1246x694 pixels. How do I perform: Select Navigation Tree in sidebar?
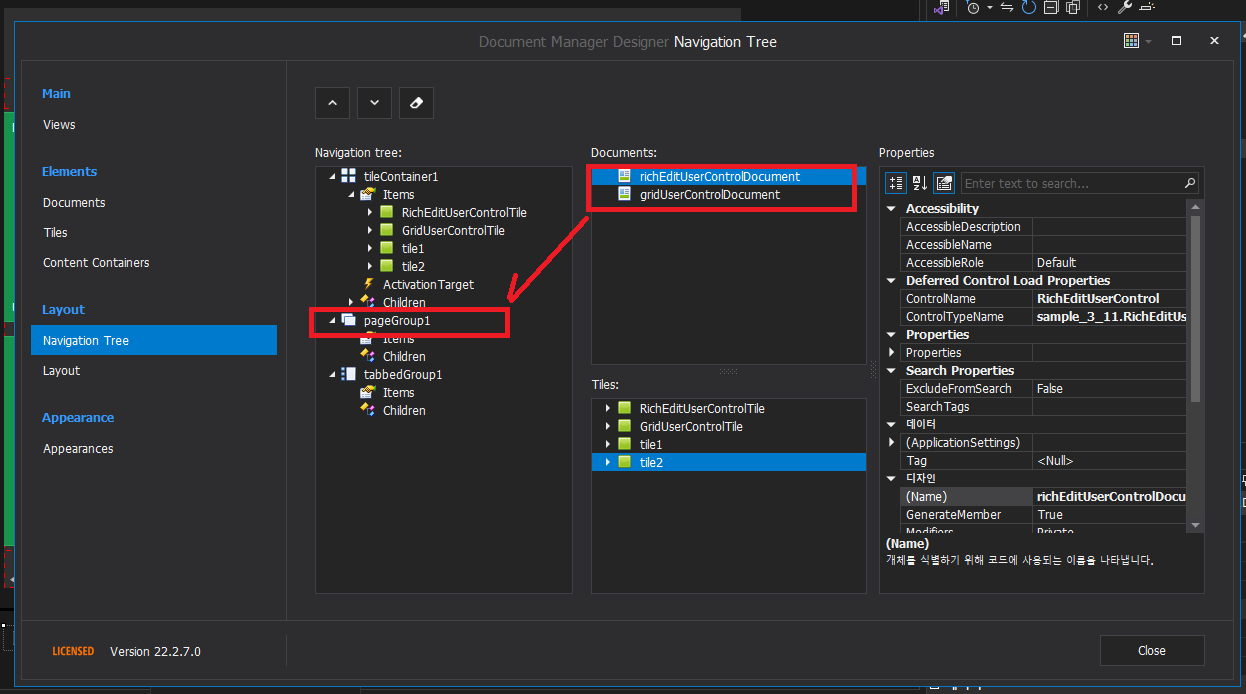tap(154, 340)
